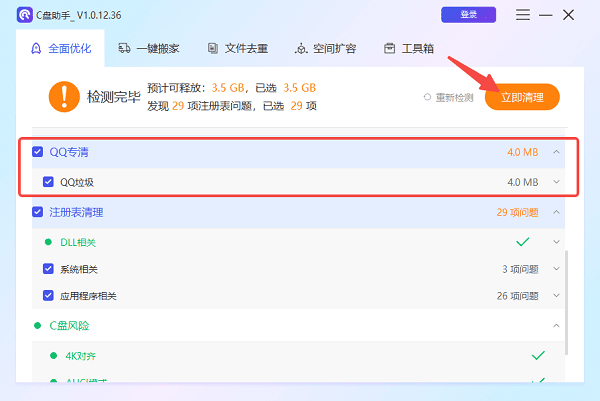
Task: Expand the 应用程序相关 row
Action: (556, 296)
